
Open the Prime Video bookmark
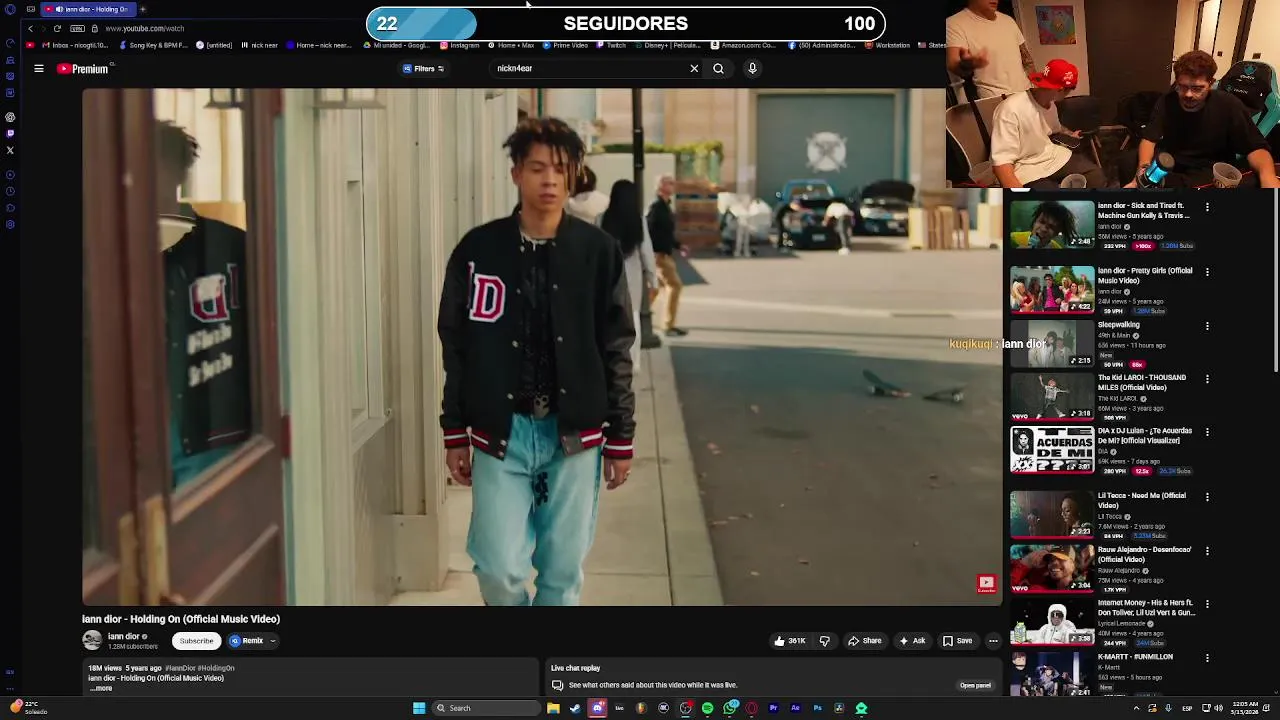point(565,45)
